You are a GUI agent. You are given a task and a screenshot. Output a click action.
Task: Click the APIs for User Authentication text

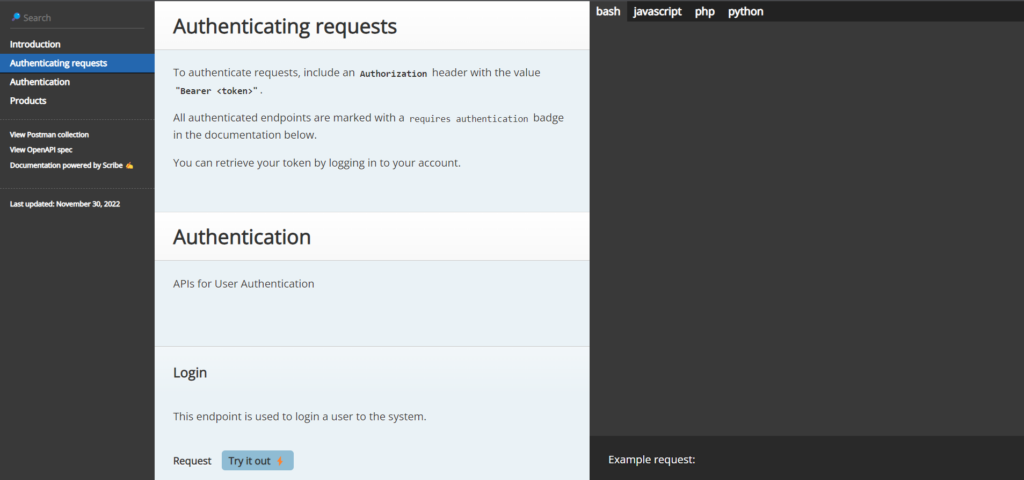click(x=244, y=284)
